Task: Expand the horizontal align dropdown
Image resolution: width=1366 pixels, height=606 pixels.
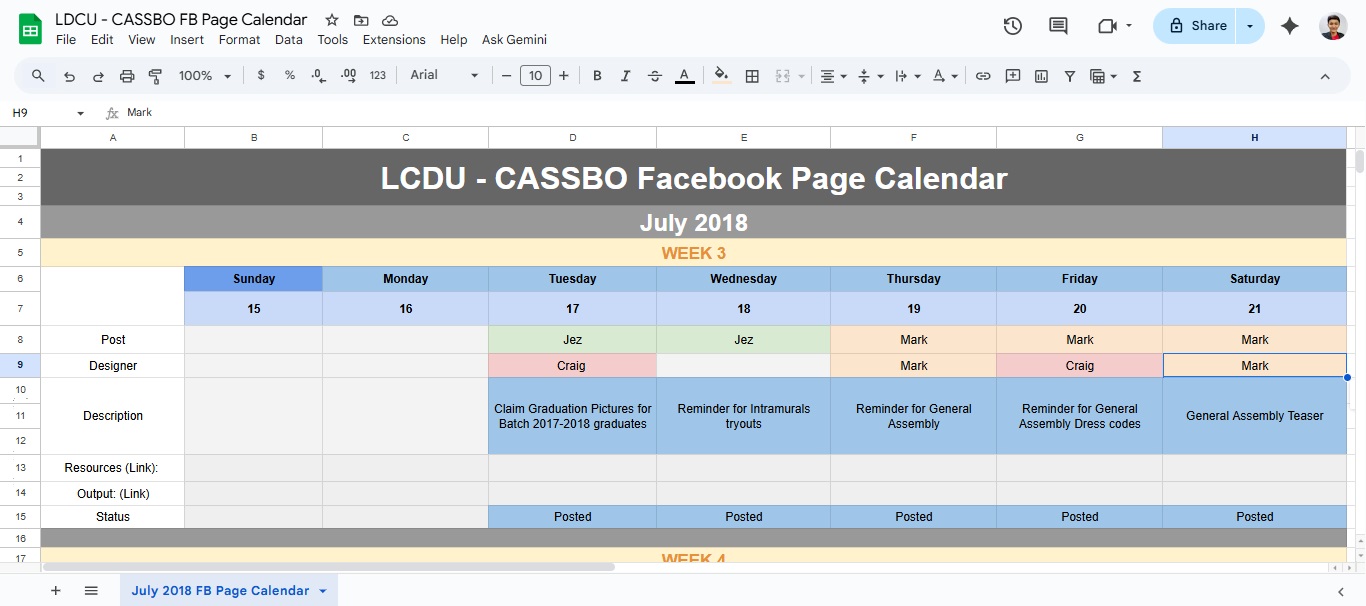Action: coord(833,76)
